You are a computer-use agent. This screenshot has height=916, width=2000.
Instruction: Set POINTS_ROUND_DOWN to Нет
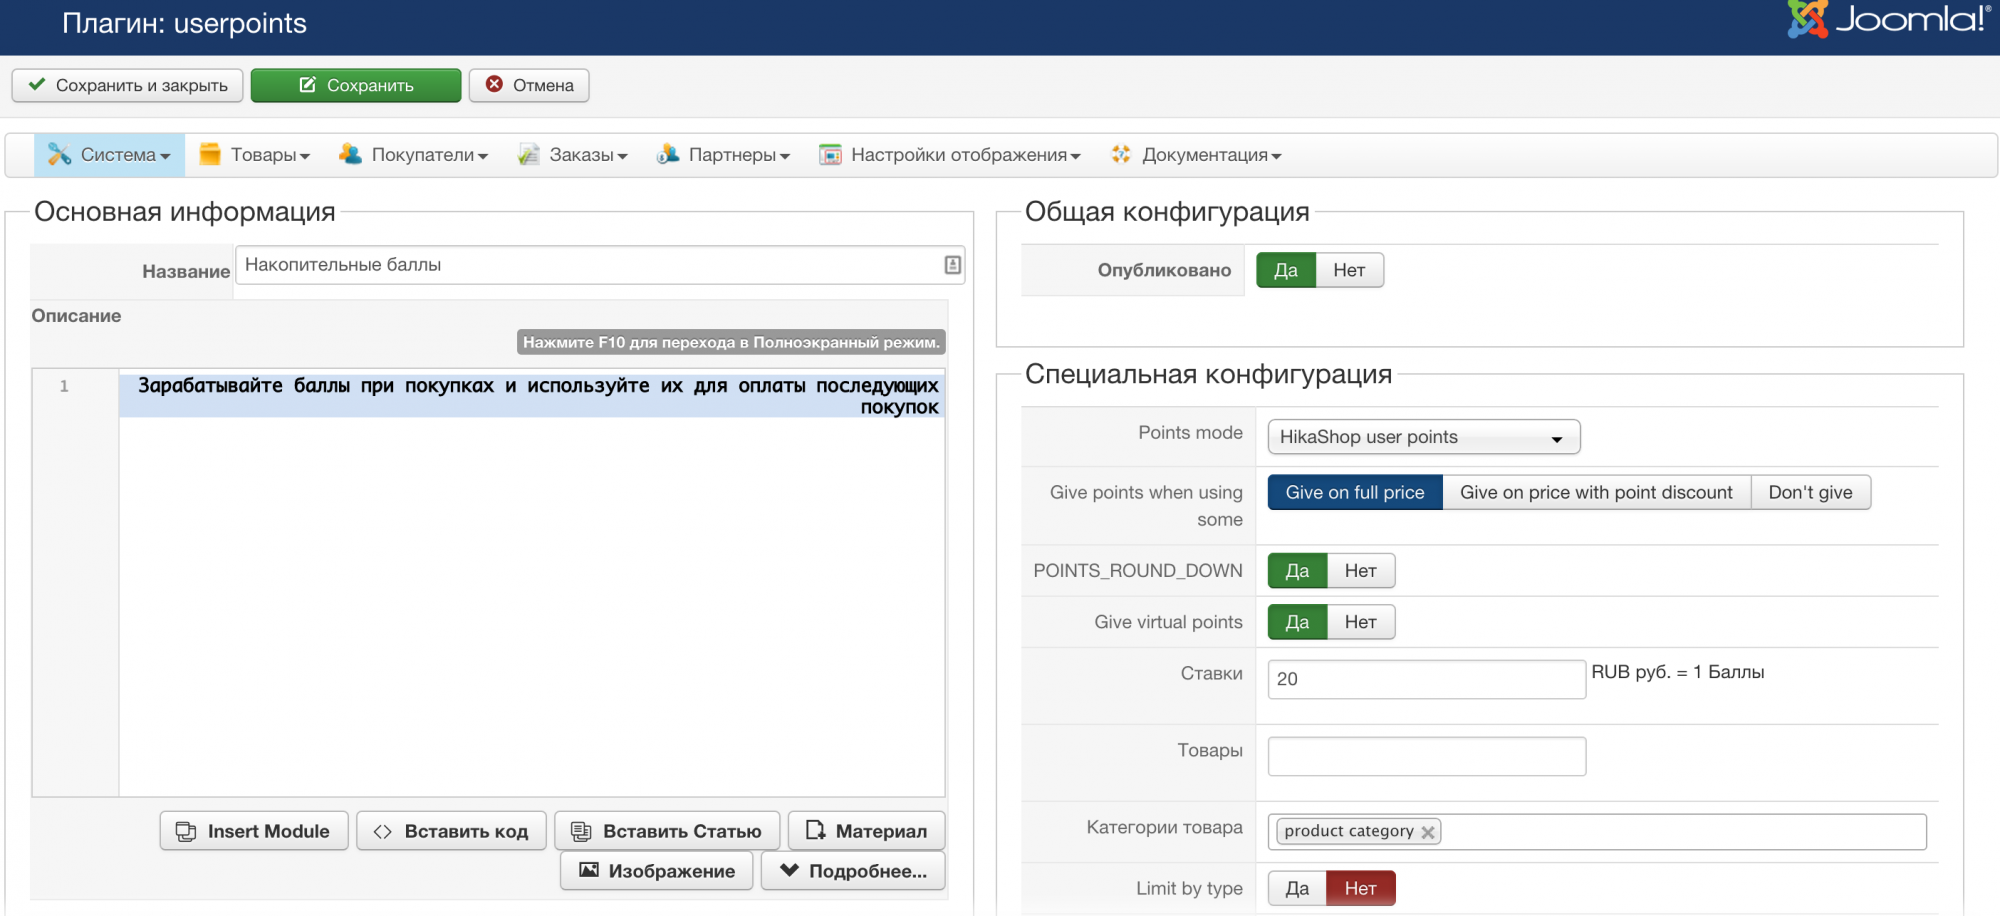tap(1360, 570)
